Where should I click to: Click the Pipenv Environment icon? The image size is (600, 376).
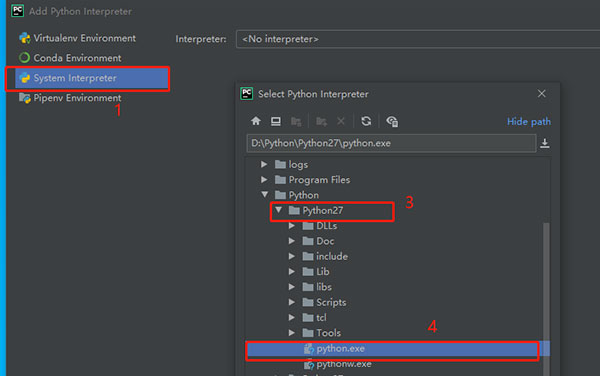coord(25,98)
